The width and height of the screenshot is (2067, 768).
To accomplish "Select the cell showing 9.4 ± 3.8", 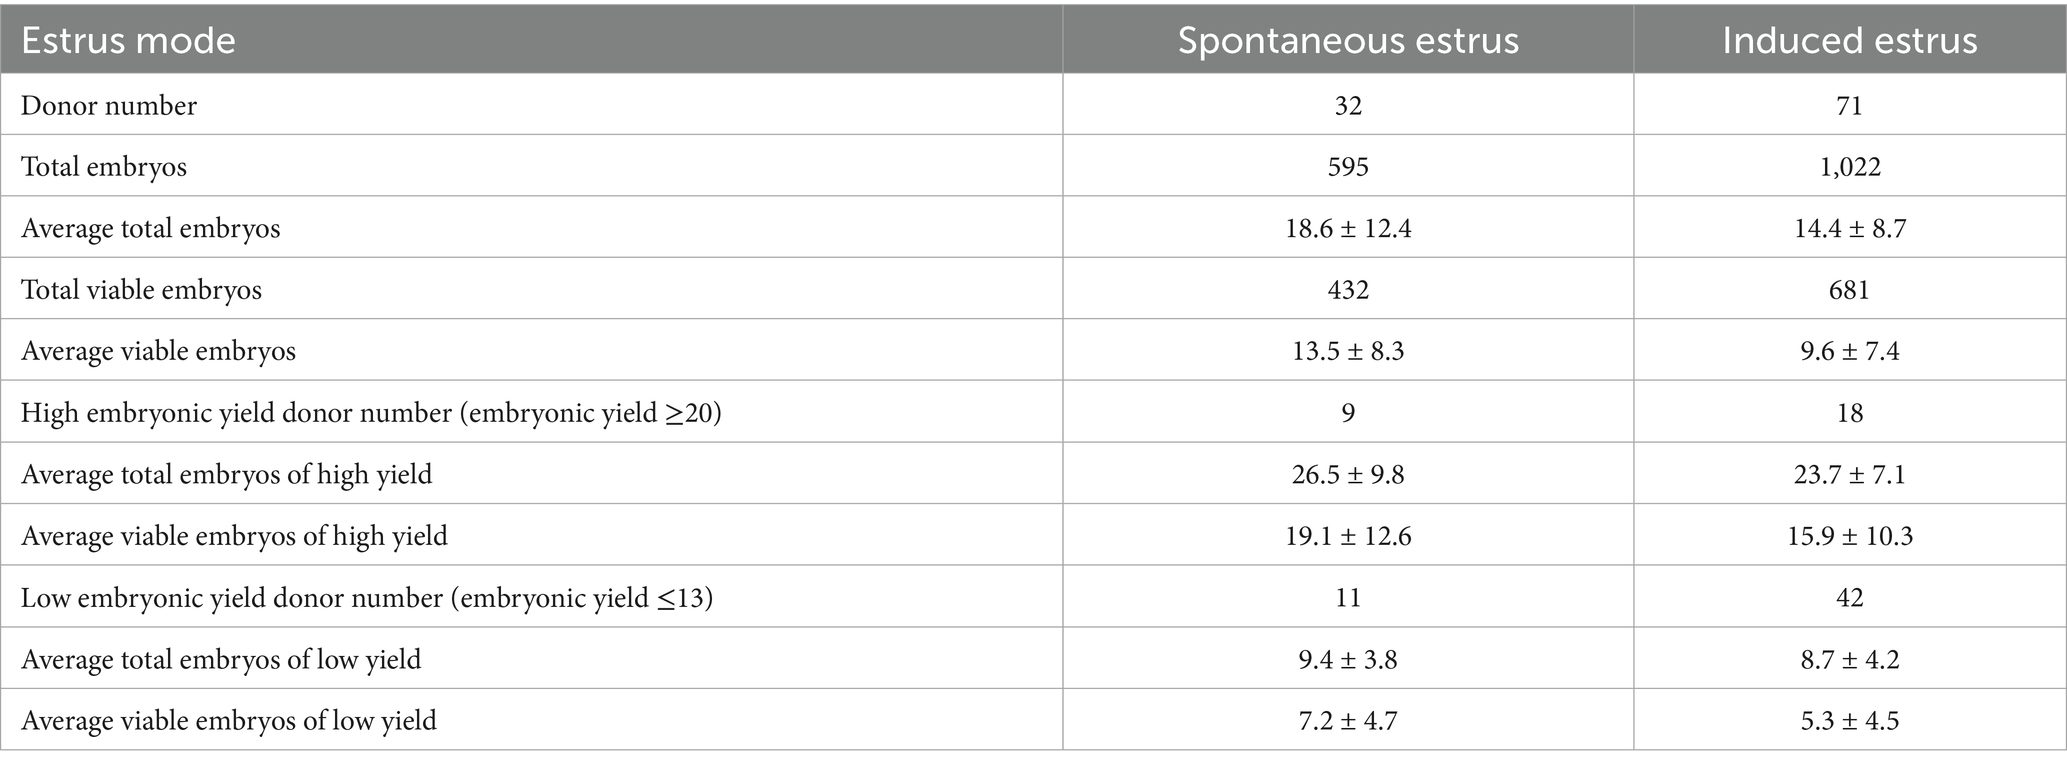I will coord(1348,660).
